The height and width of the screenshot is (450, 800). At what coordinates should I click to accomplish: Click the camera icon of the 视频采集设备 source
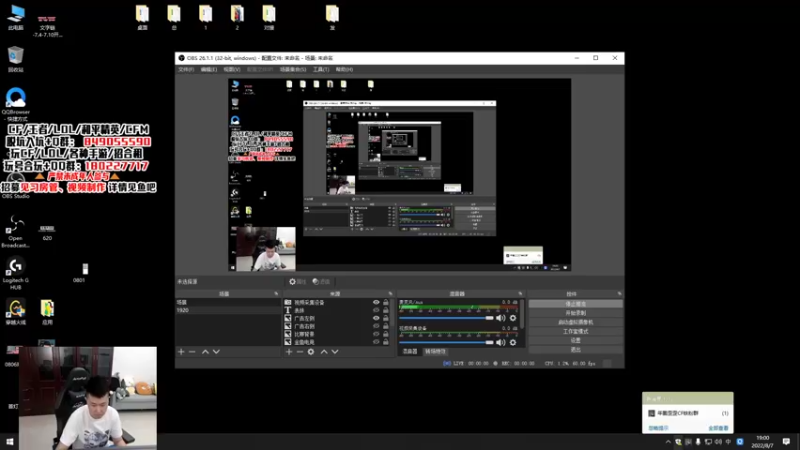click(288, 303)
